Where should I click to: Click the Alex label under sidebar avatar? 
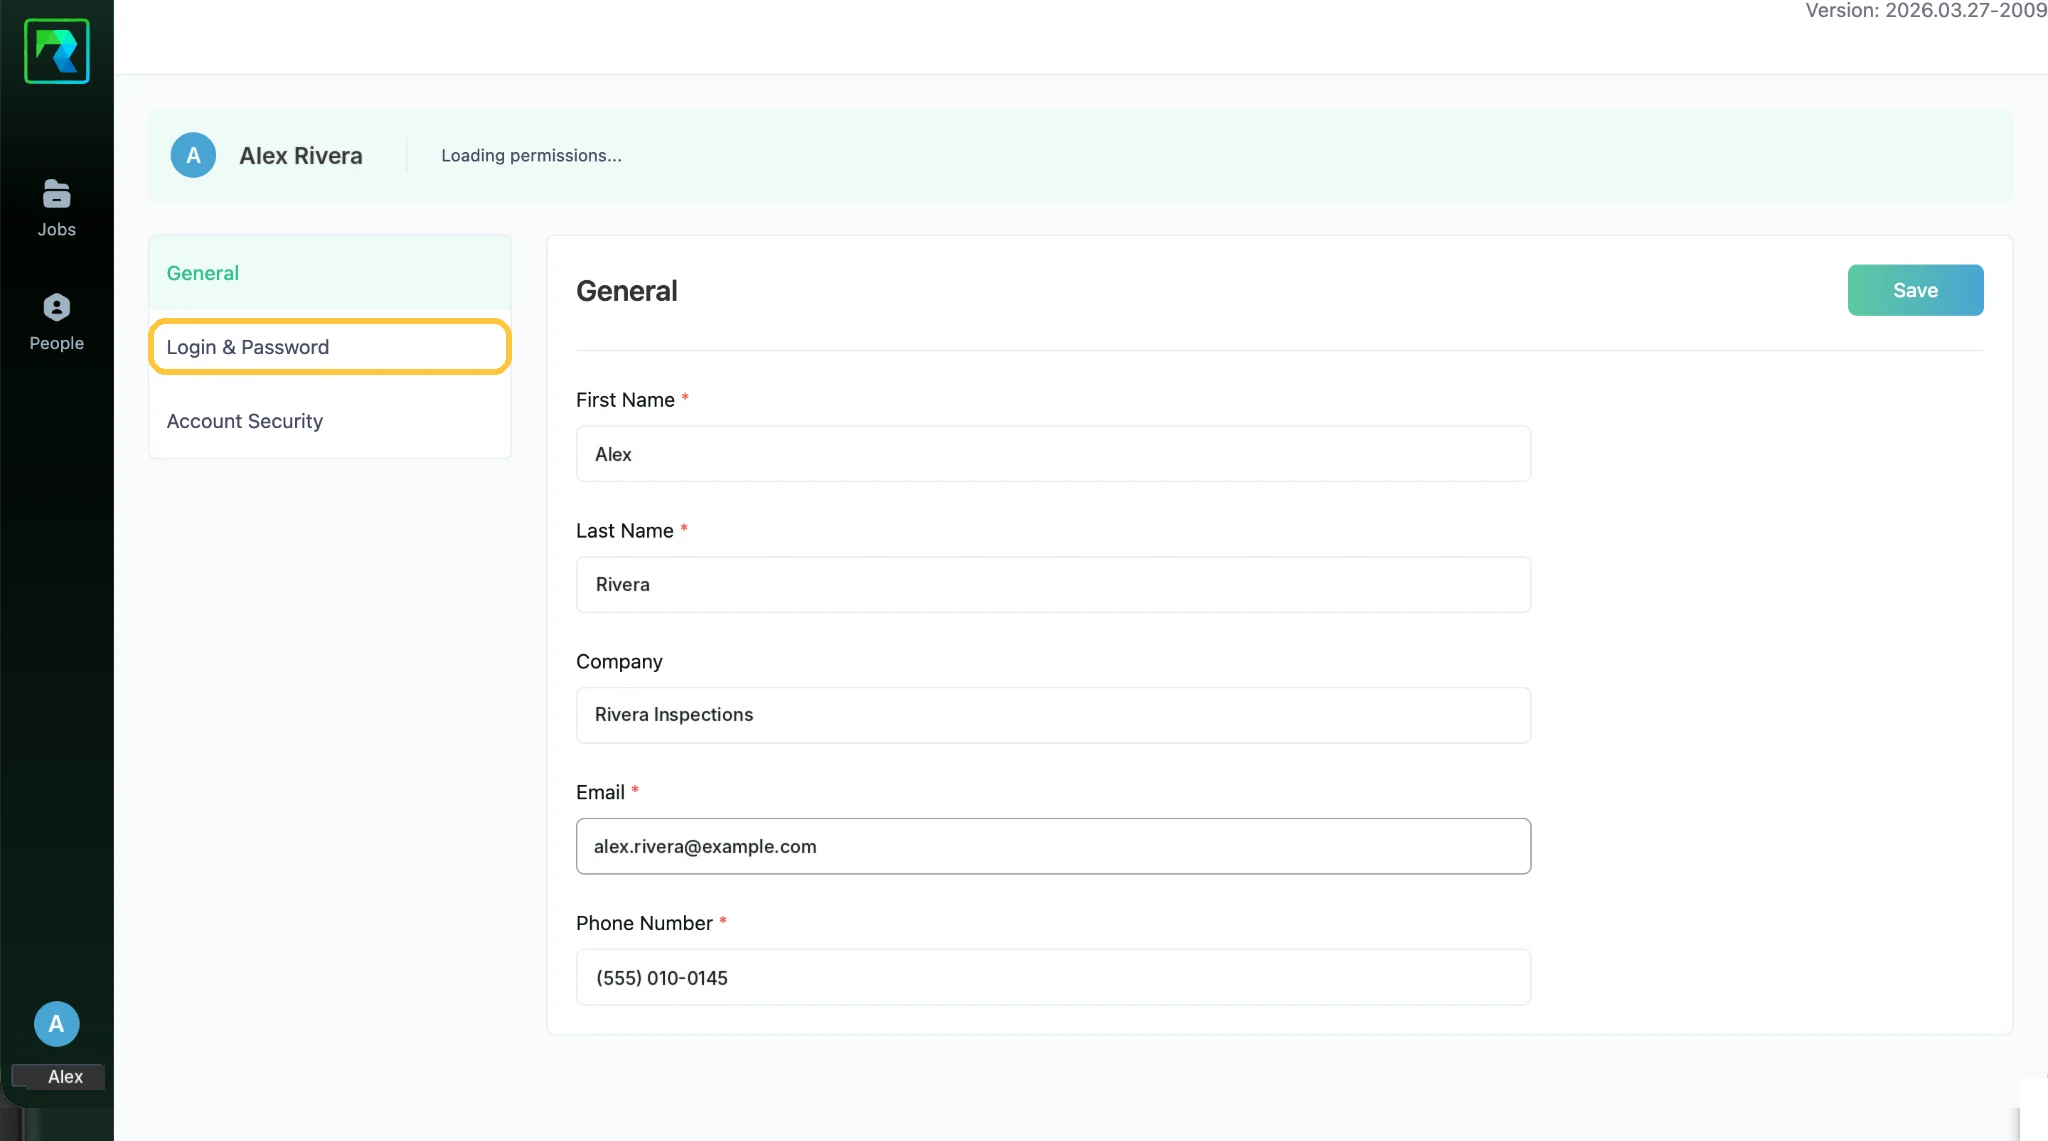(x=65, y=1077)
